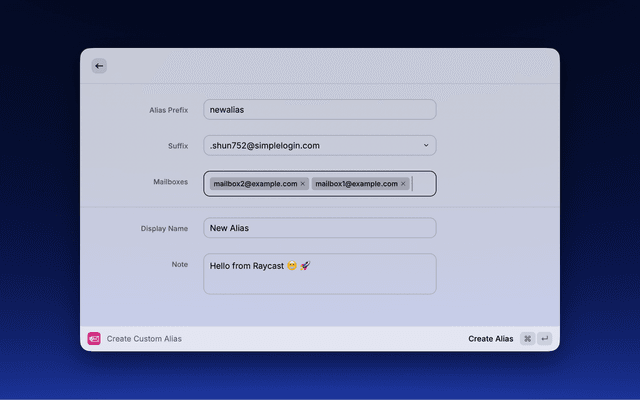Remove mailbox2@example.com tag via its x
This screenshot has height=400, width=640.
[303, 184]
